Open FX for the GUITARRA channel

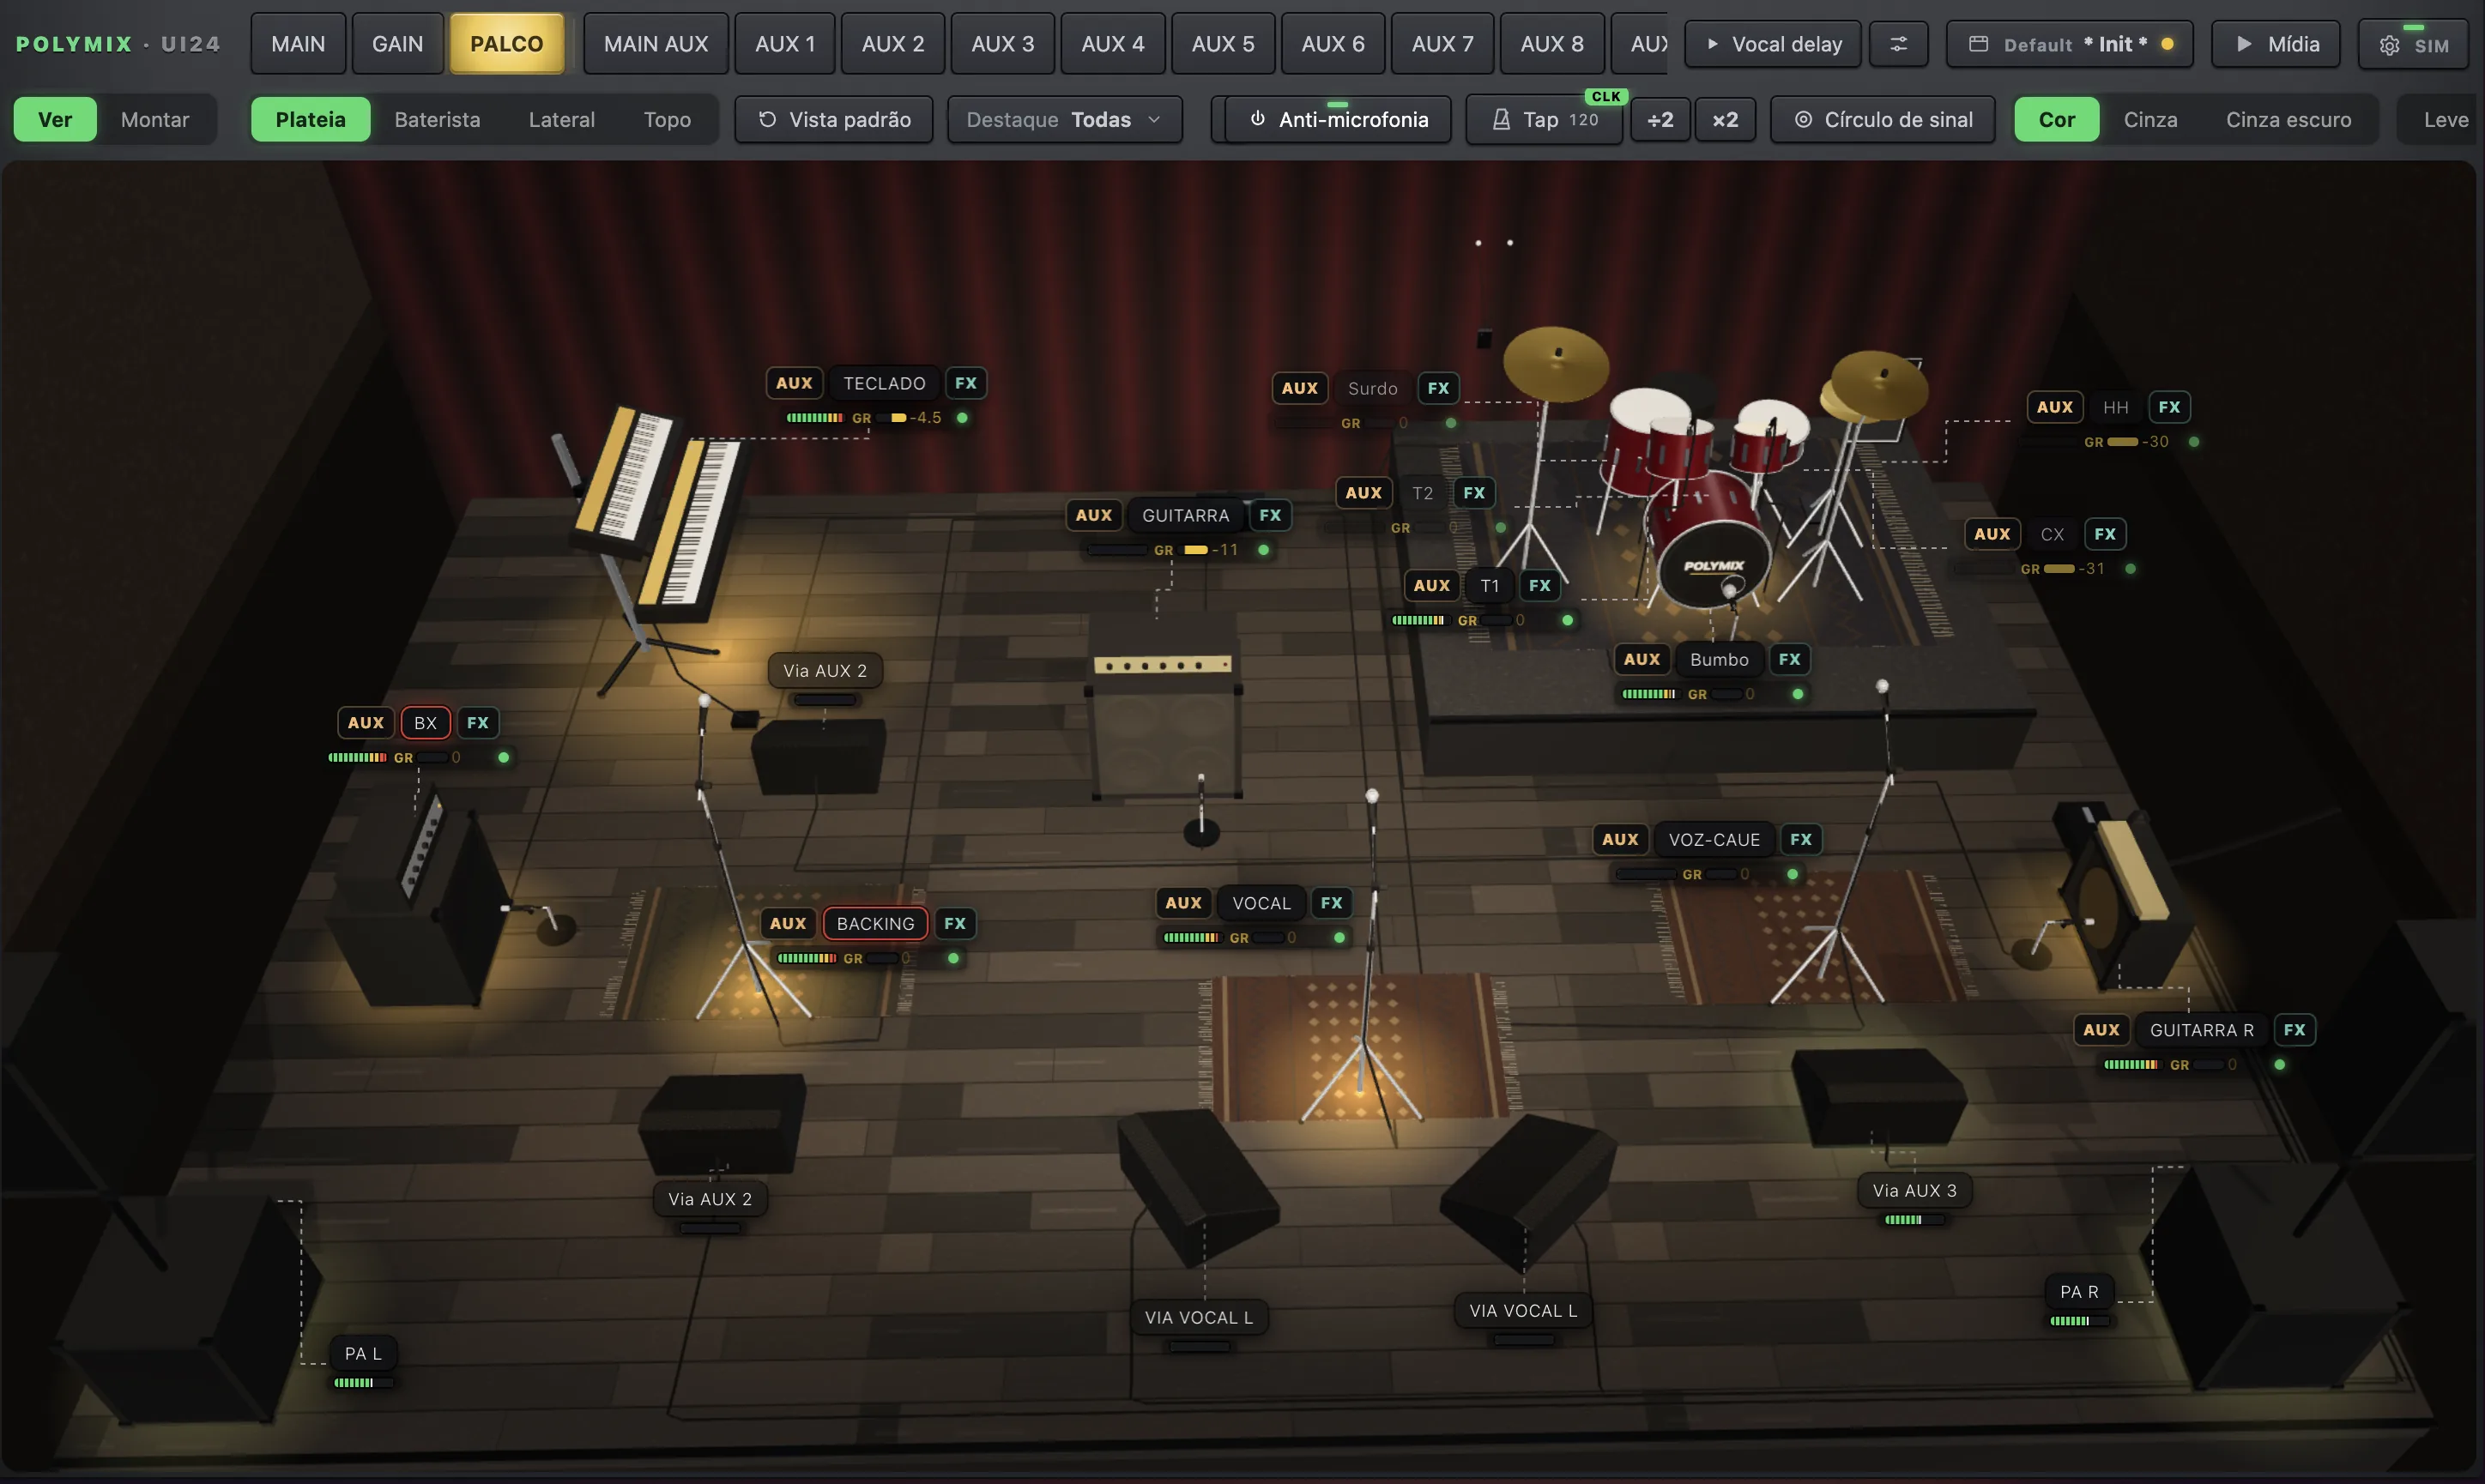[1270, 515]
